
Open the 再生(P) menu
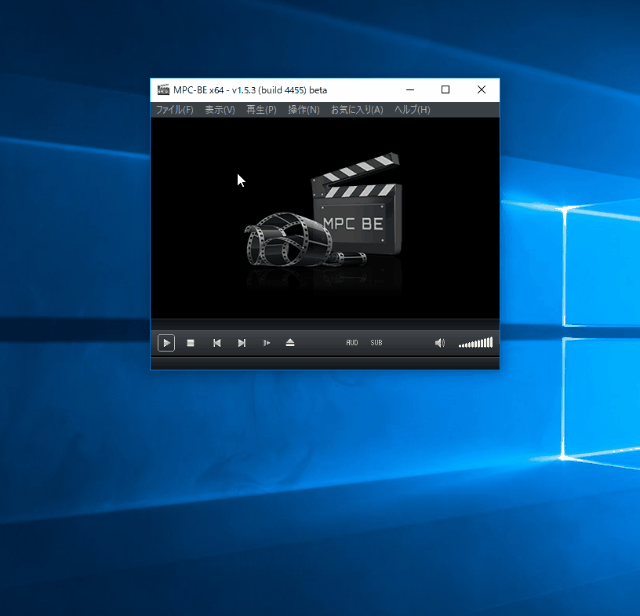coord(261,110)
